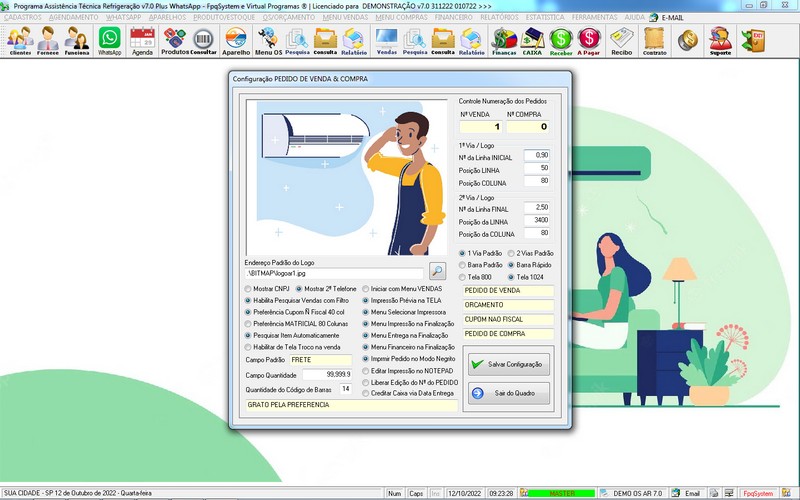Click the gold coin toolbar icon
Image resolution: width=800 pixels, height=500 pixels.
pyautogui.click(x=688, y=40)
